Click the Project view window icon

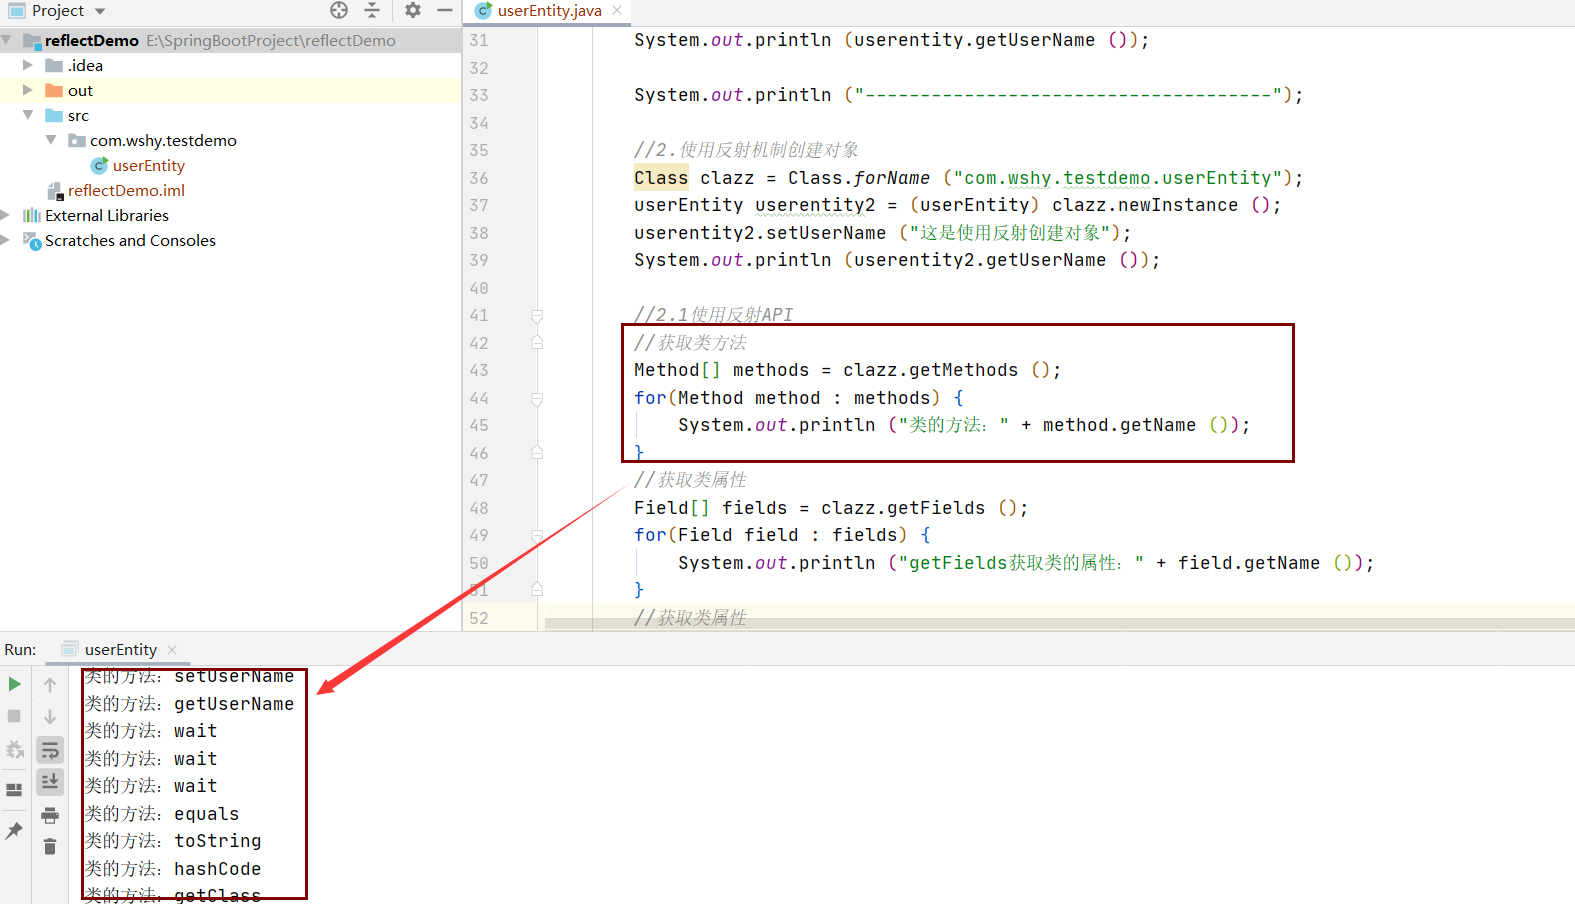point(16,11)
